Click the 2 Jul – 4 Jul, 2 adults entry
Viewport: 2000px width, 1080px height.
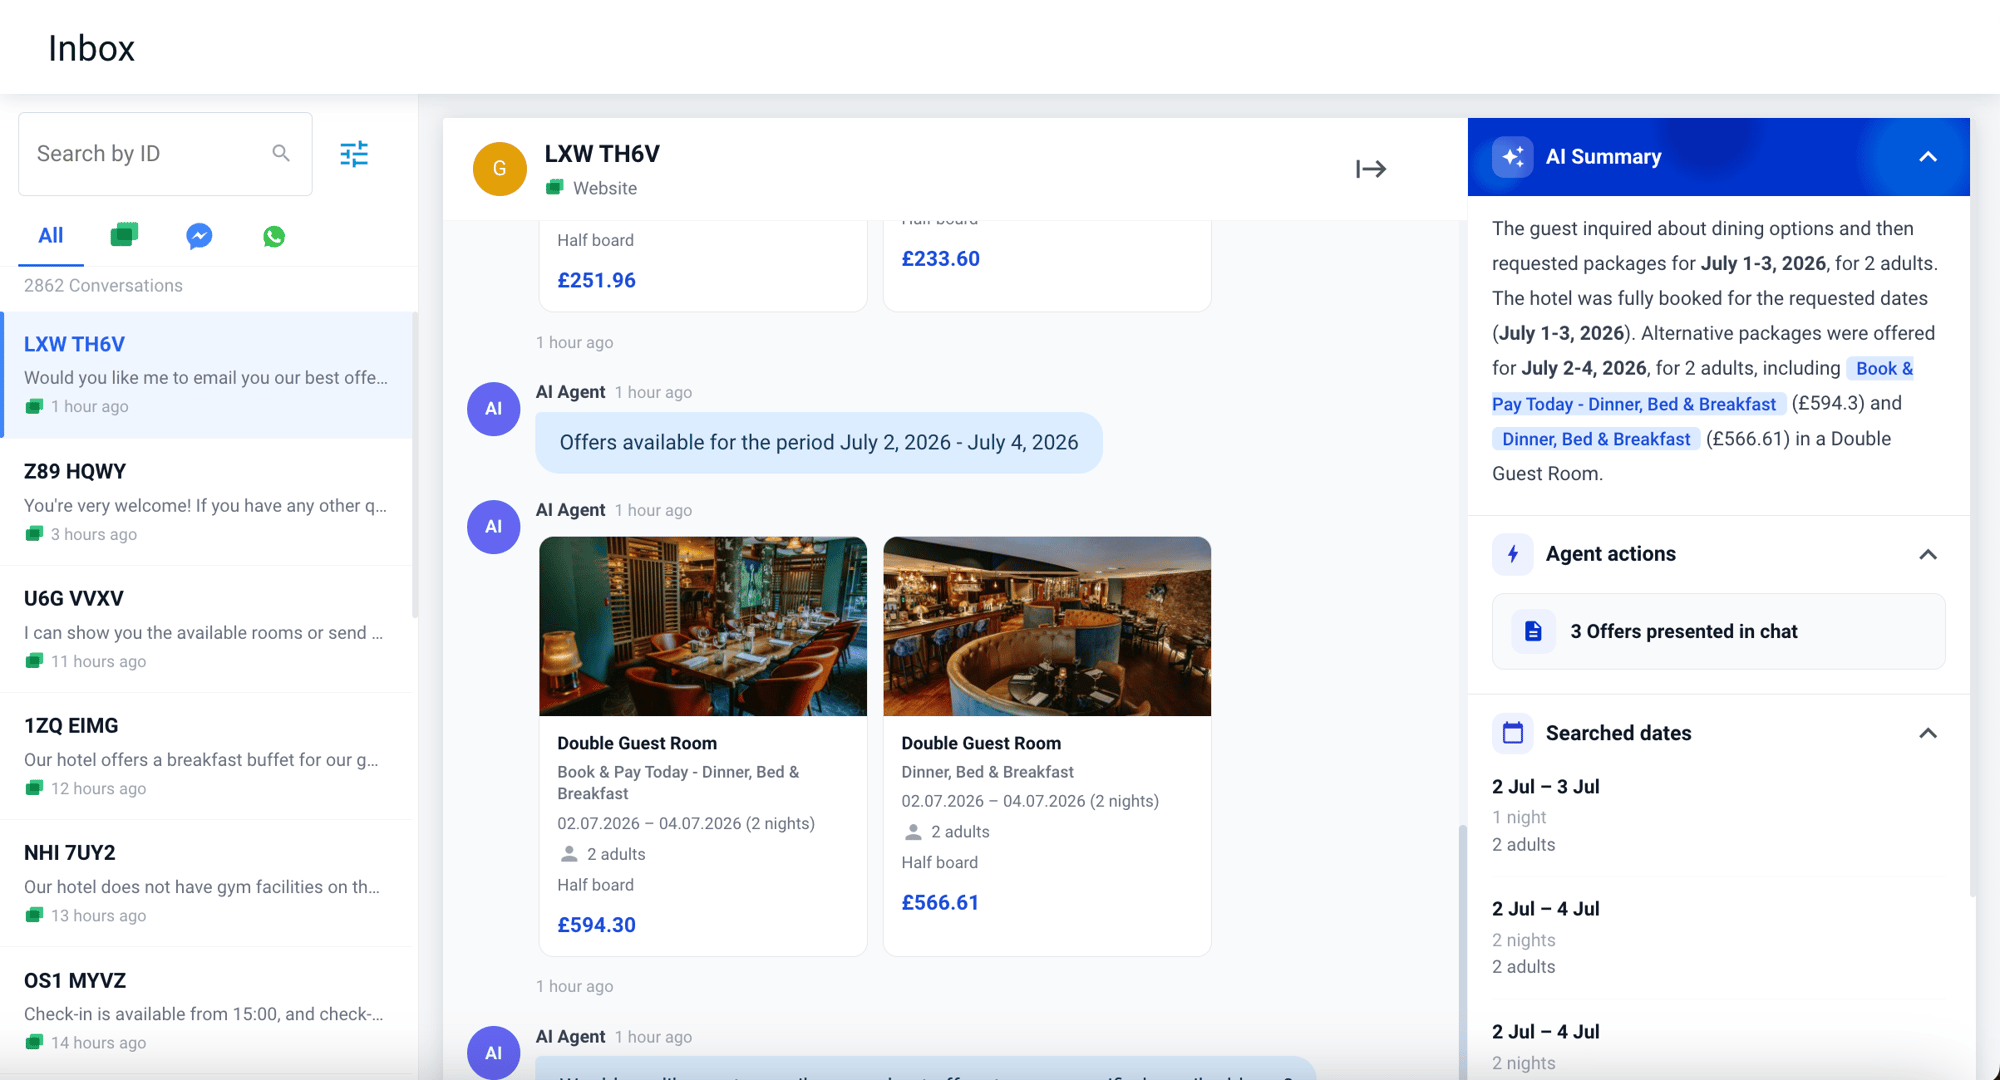coord(1546,937)
